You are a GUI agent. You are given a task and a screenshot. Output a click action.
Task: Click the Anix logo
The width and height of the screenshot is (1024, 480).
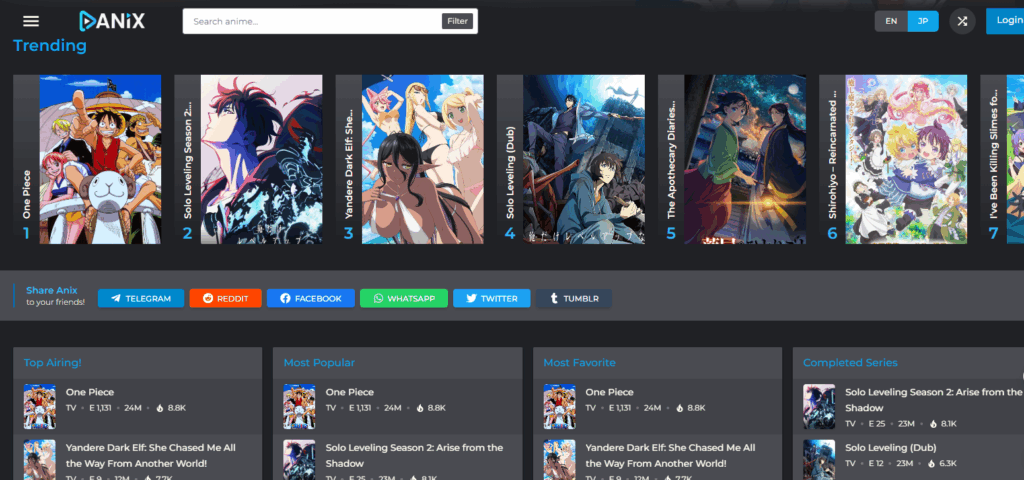coord(111,21)
